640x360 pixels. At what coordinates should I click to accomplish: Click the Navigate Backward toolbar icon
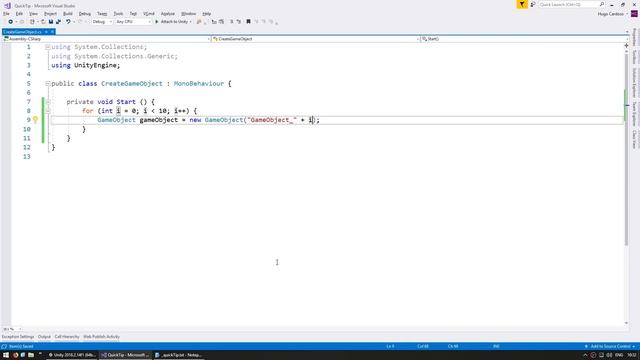10,22
